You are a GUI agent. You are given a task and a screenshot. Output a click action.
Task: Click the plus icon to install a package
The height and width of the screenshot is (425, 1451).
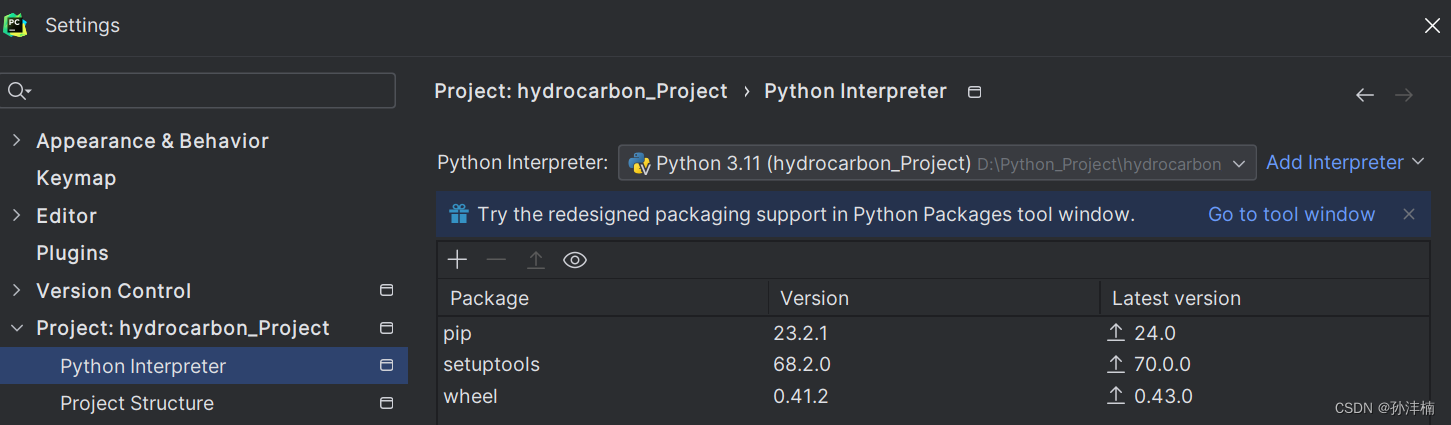(x=457, y=260)
